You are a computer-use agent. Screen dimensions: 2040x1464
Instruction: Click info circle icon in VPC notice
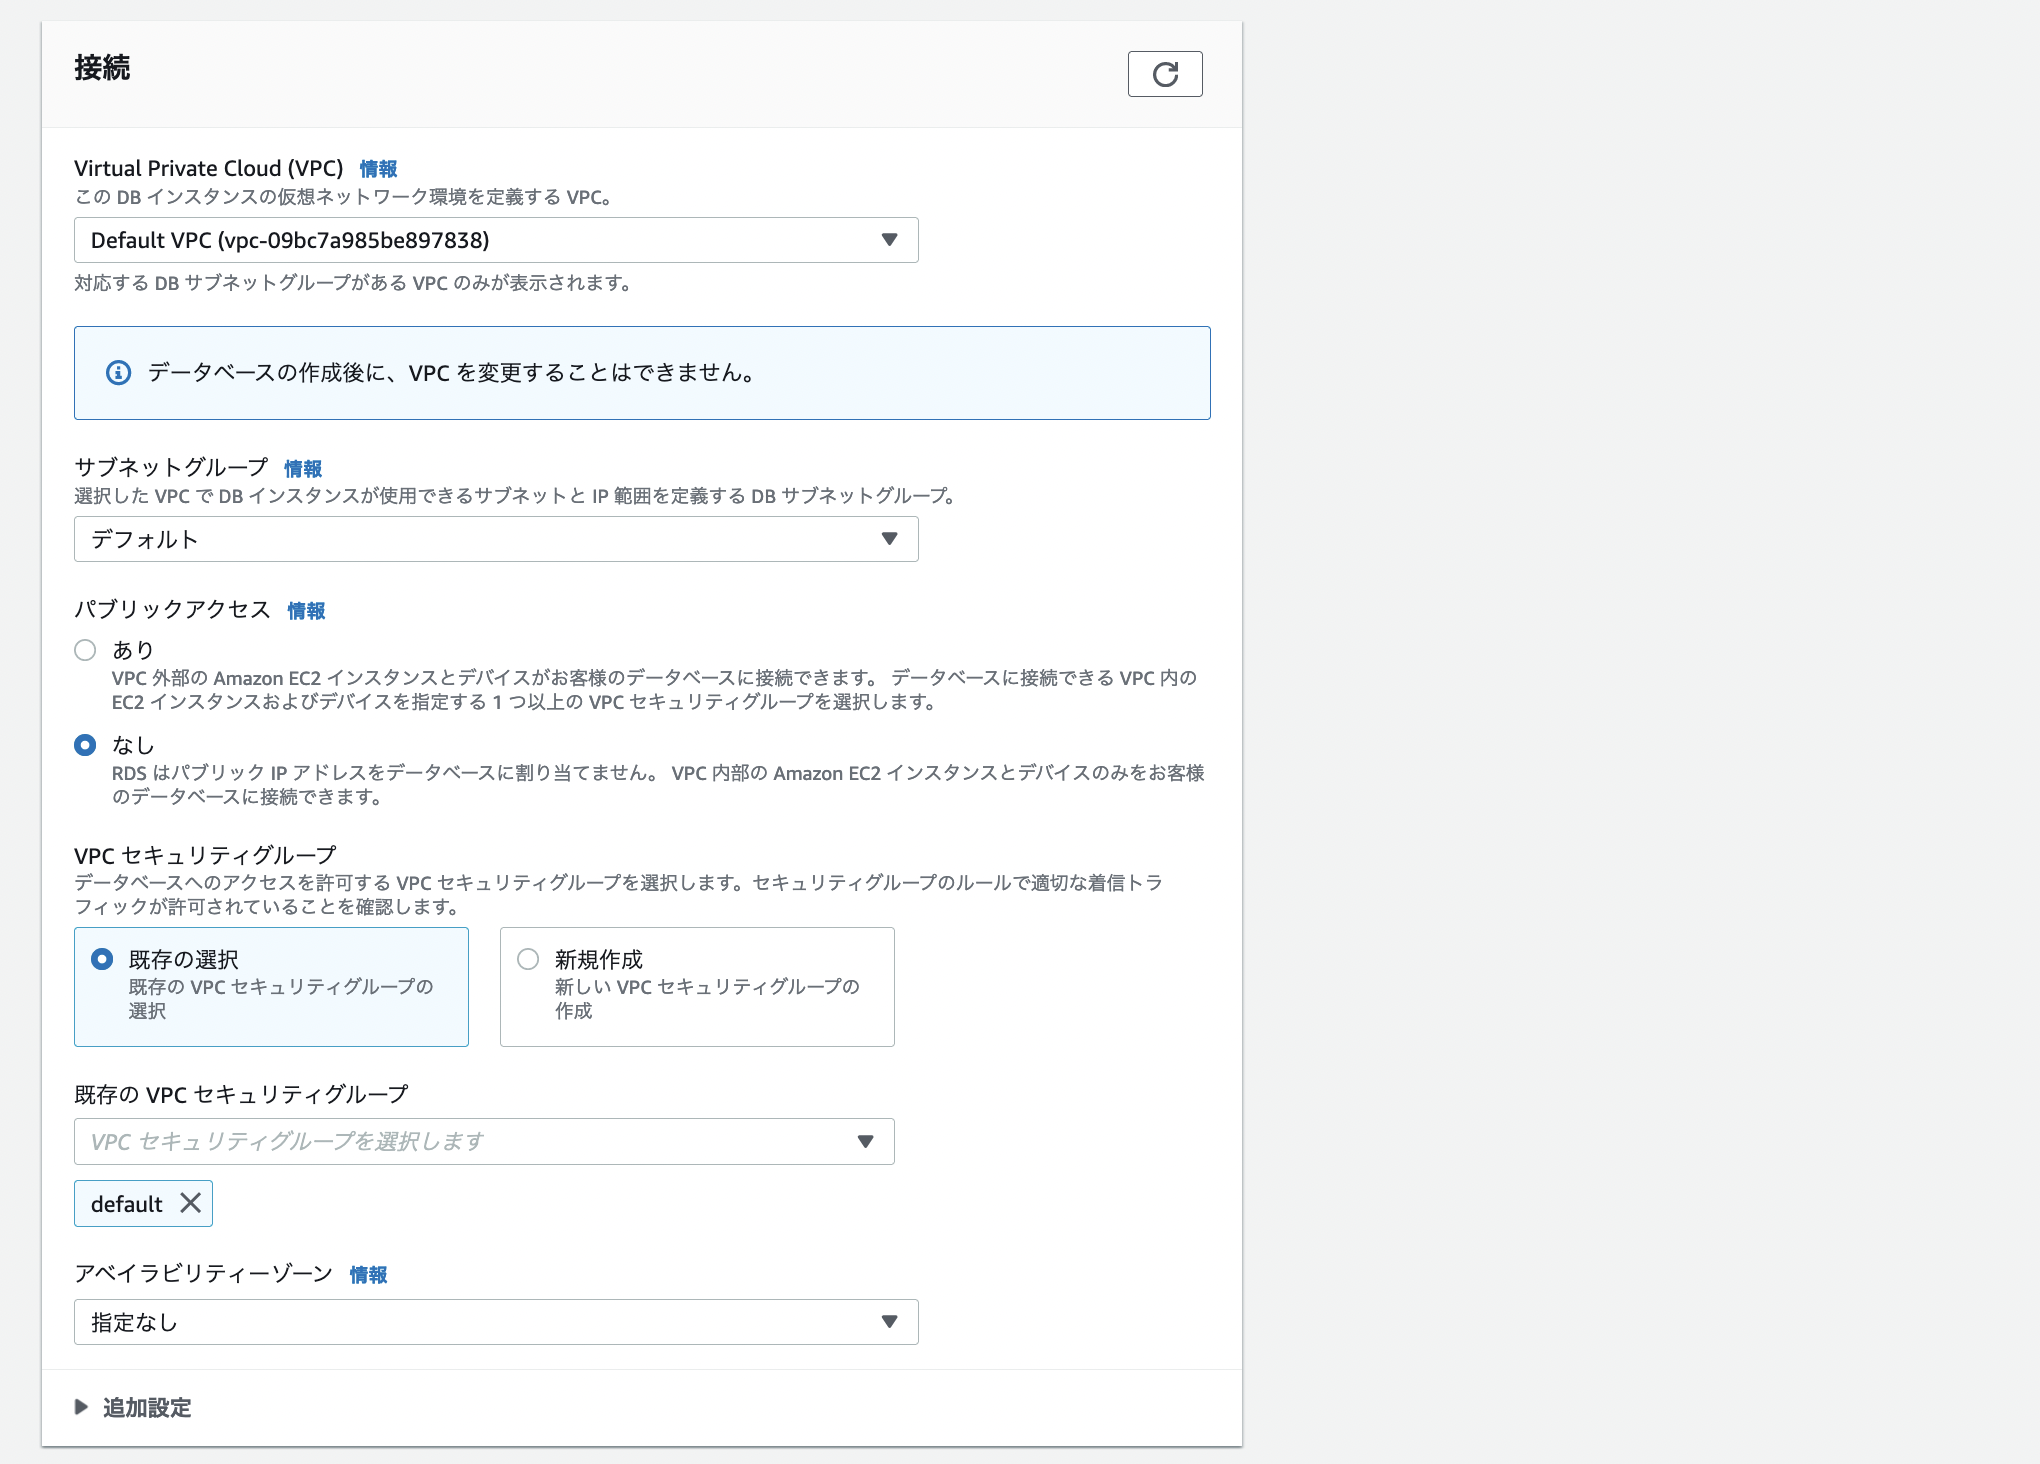coord(118,373)
